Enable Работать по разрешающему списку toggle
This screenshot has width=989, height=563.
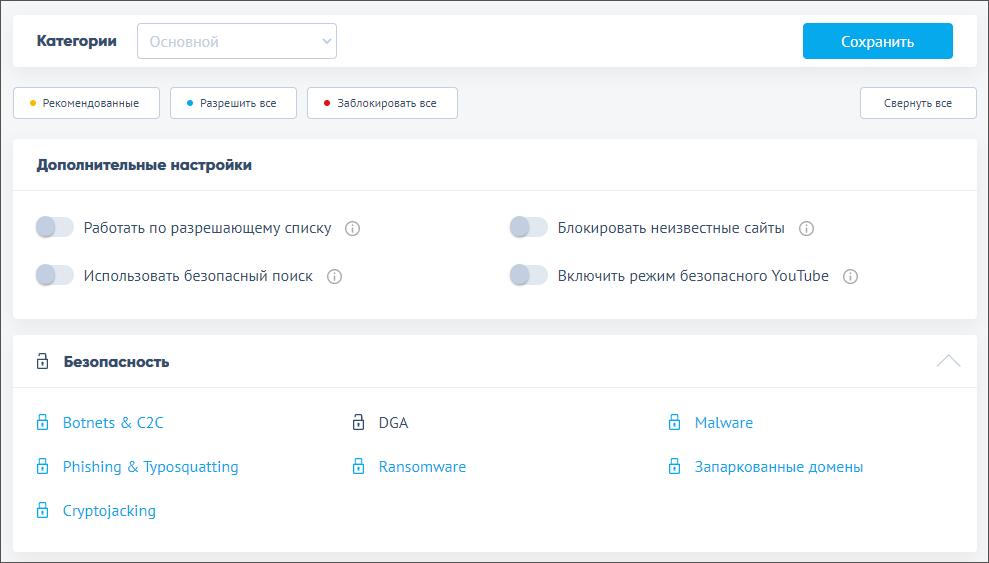pyautogui.click(x=55, y=228)
